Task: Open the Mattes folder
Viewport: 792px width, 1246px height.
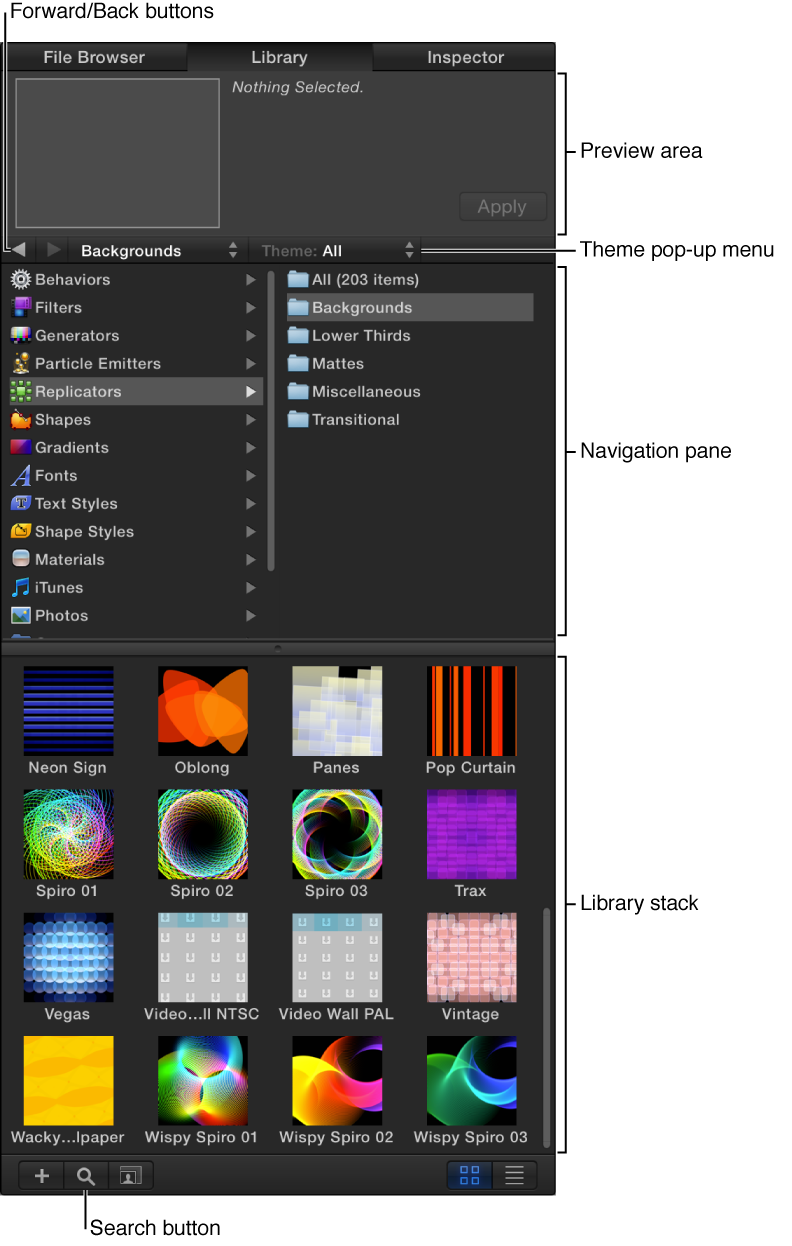Action: [410, 364]
